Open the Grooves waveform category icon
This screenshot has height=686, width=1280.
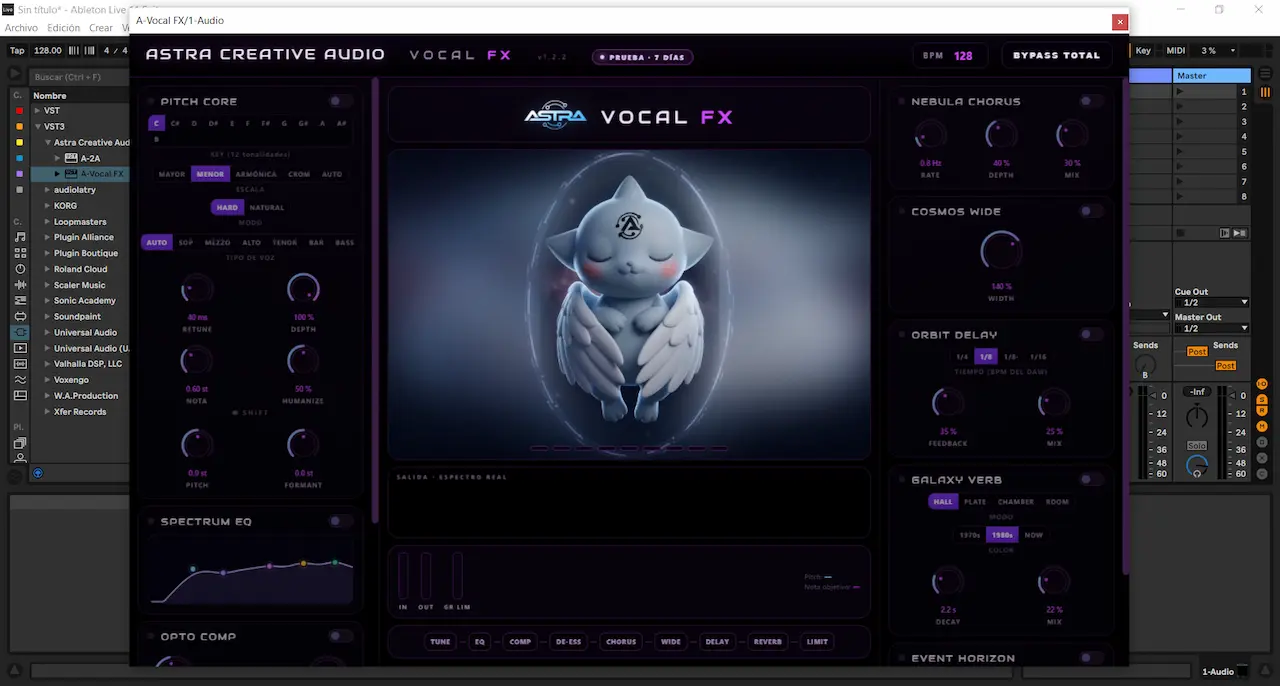pyautogui.click(x=20, y=380)
